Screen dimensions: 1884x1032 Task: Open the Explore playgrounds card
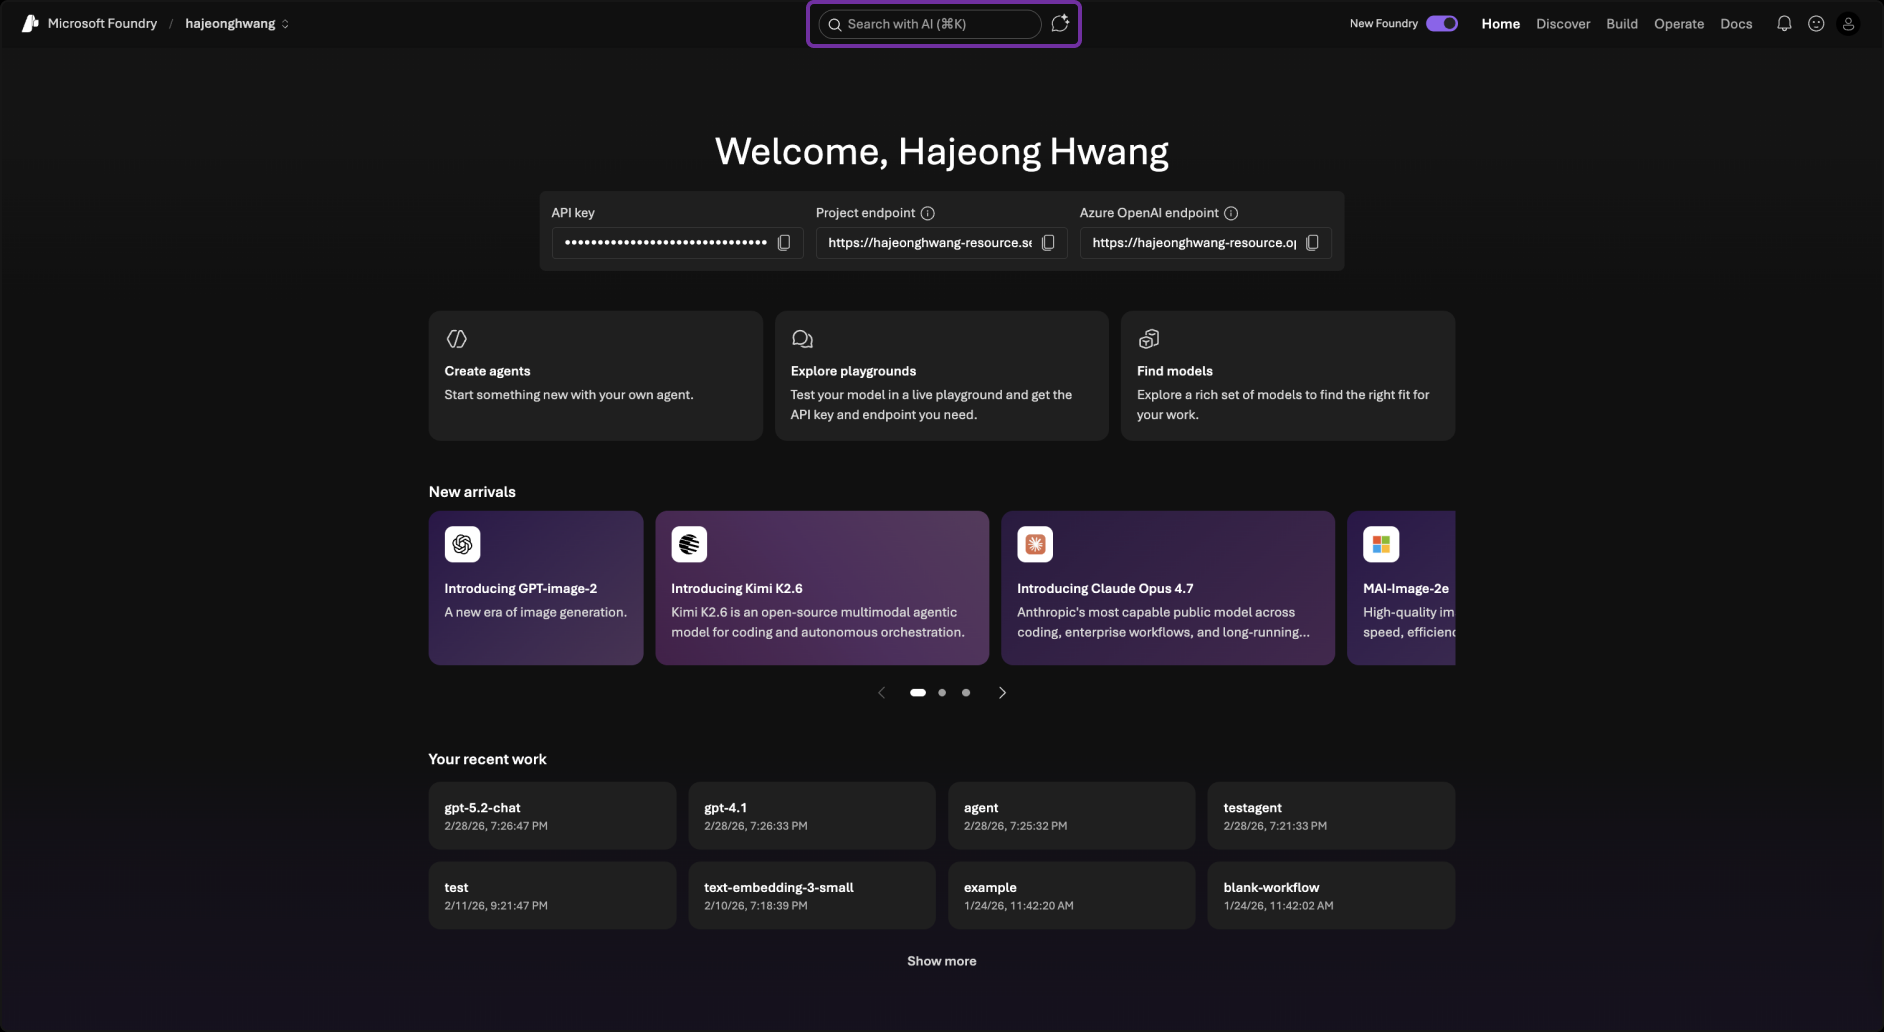tap(941, 375)
